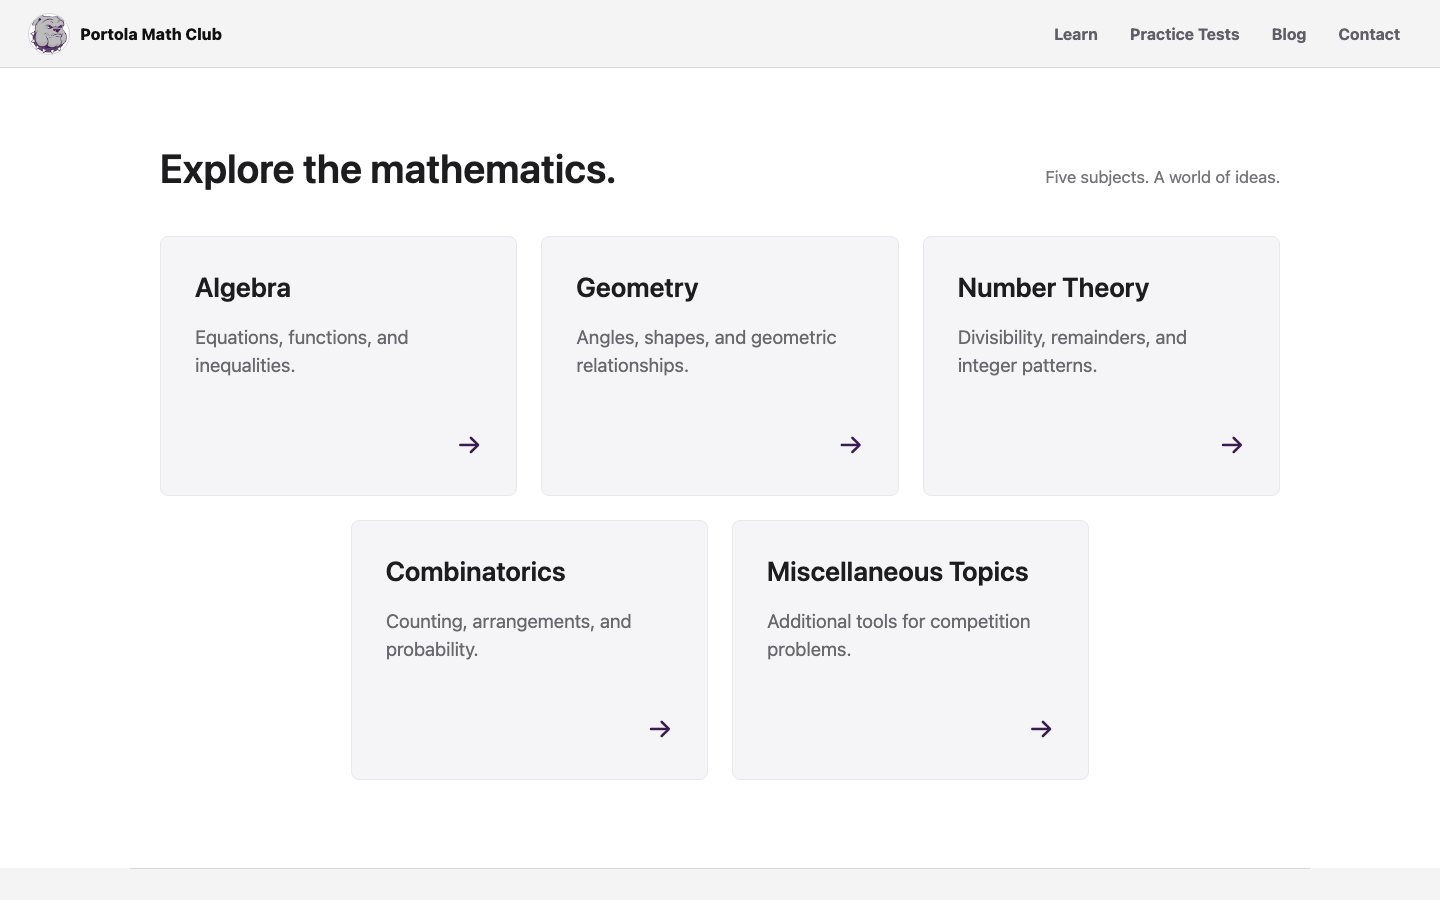Click the arrow on Miscellaneous Topics card

click(x=1041, y=729)
